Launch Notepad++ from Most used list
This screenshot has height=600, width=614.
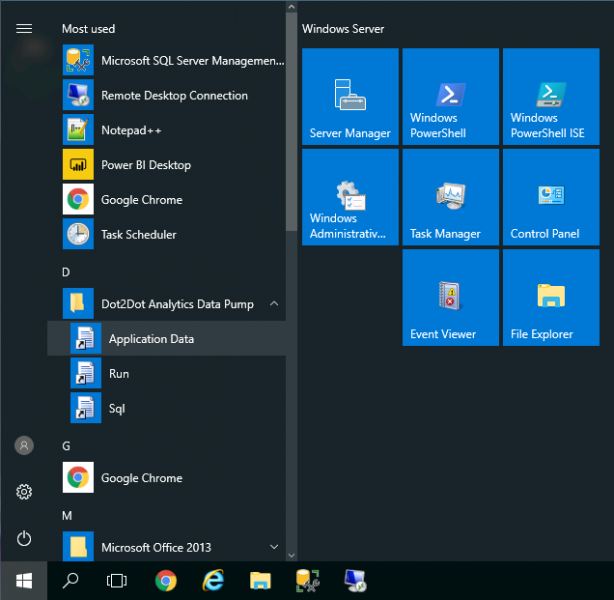pyautogui.click(x=131, y=130)
